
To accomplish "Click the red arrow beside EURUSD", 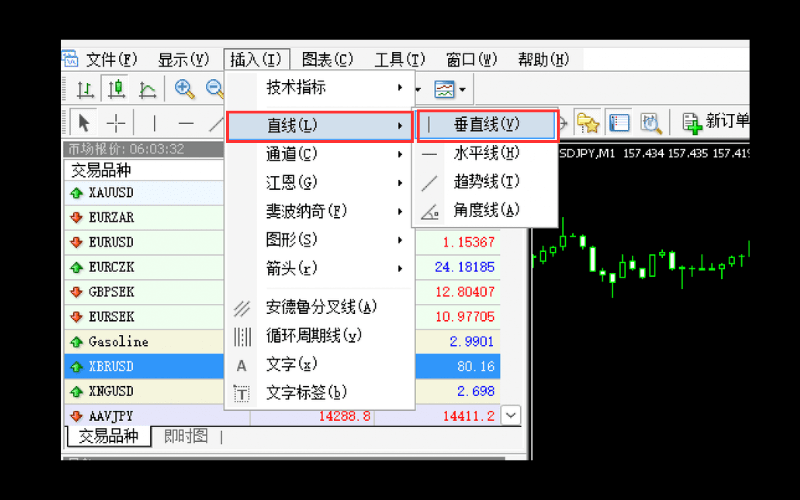I will (x=77, y=242).
